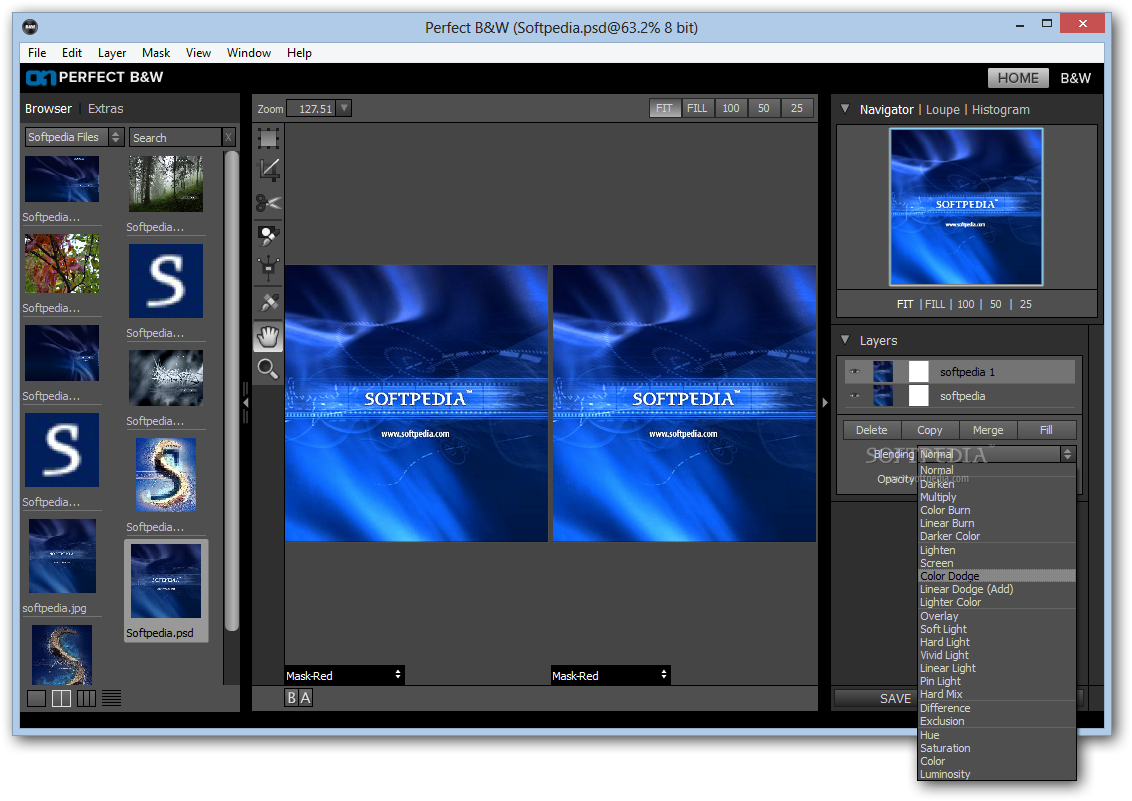Collapse the left Browser panel arrow
1132x801 pixels.
point(245,403)
